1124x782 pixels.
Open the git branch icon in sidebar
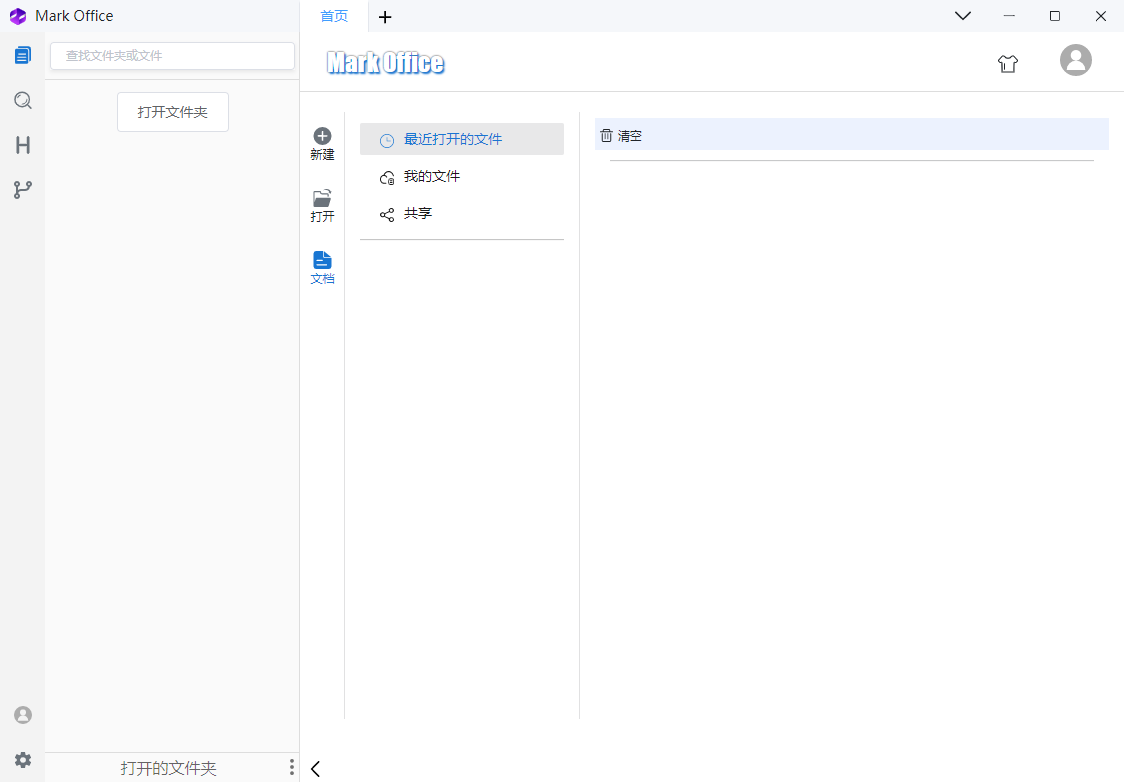23,190
